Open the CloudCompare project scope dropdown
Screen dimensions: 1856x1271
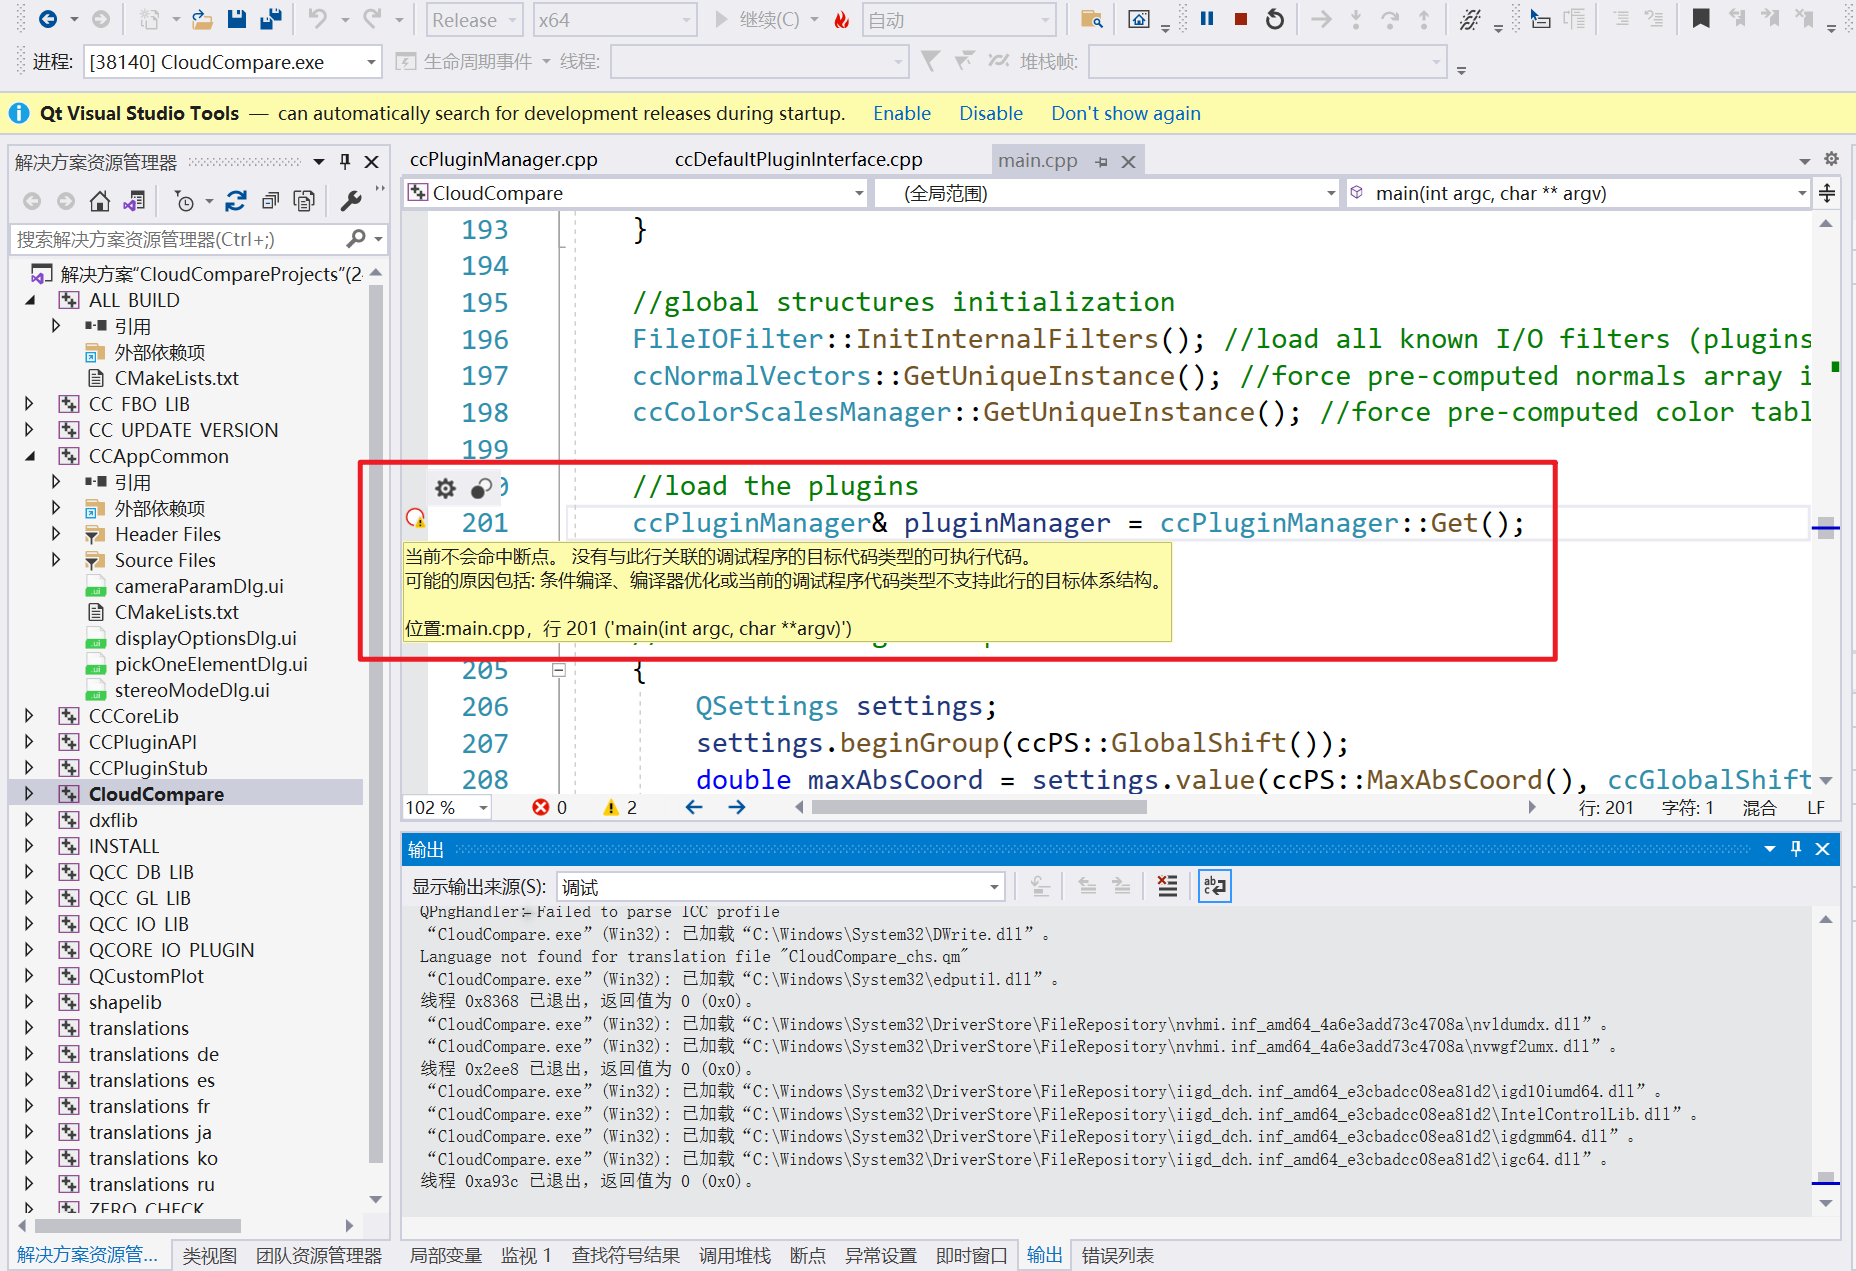point(635,193)
